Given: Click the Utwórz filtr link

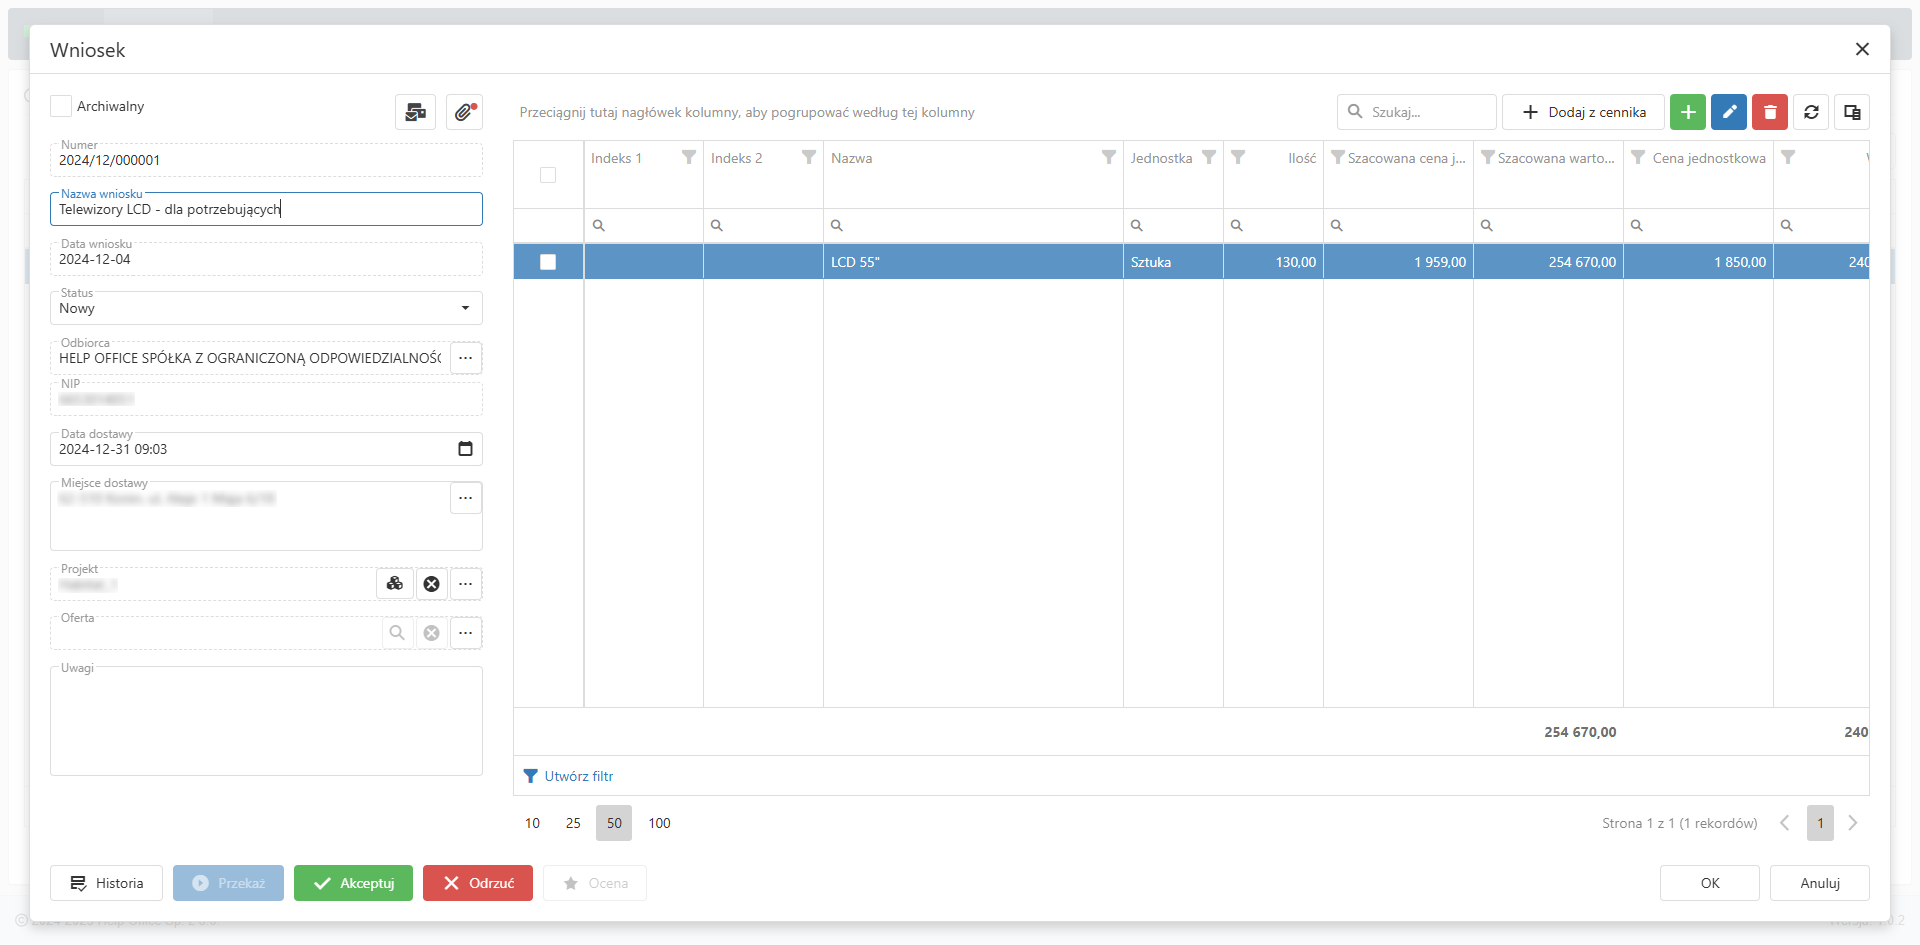Looking at the screenshot, I should pos(578,776).
